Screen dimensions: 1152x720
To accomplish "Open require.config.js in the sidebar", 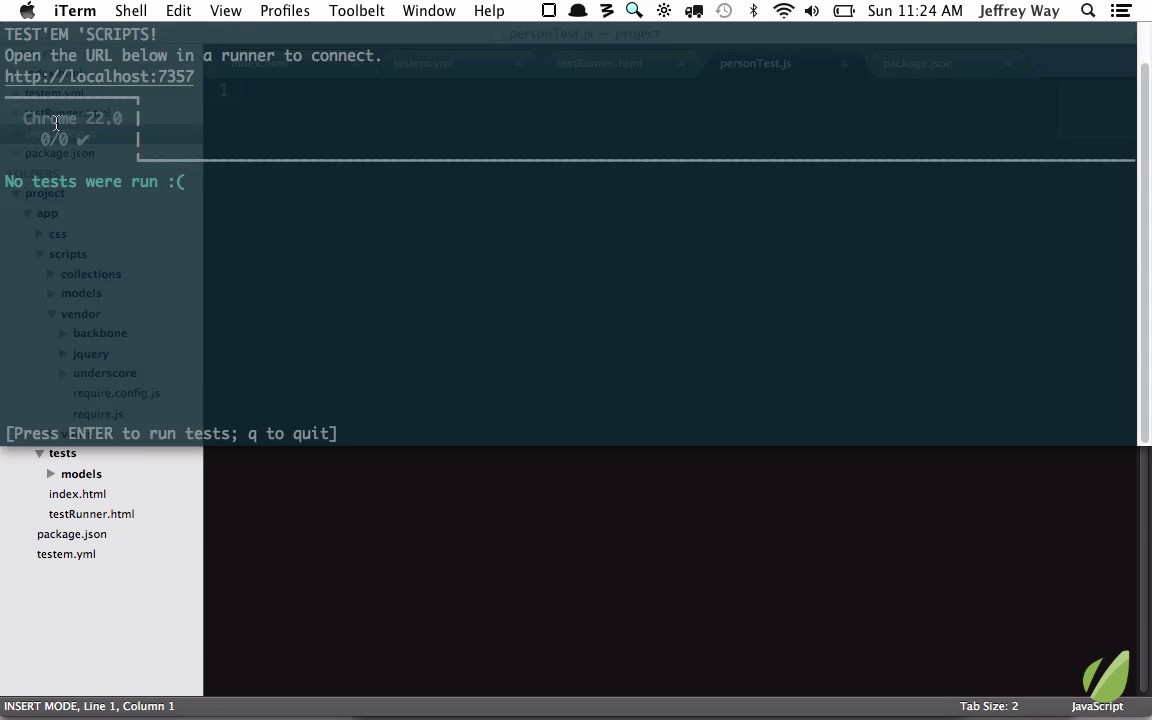I will [116, 393].
